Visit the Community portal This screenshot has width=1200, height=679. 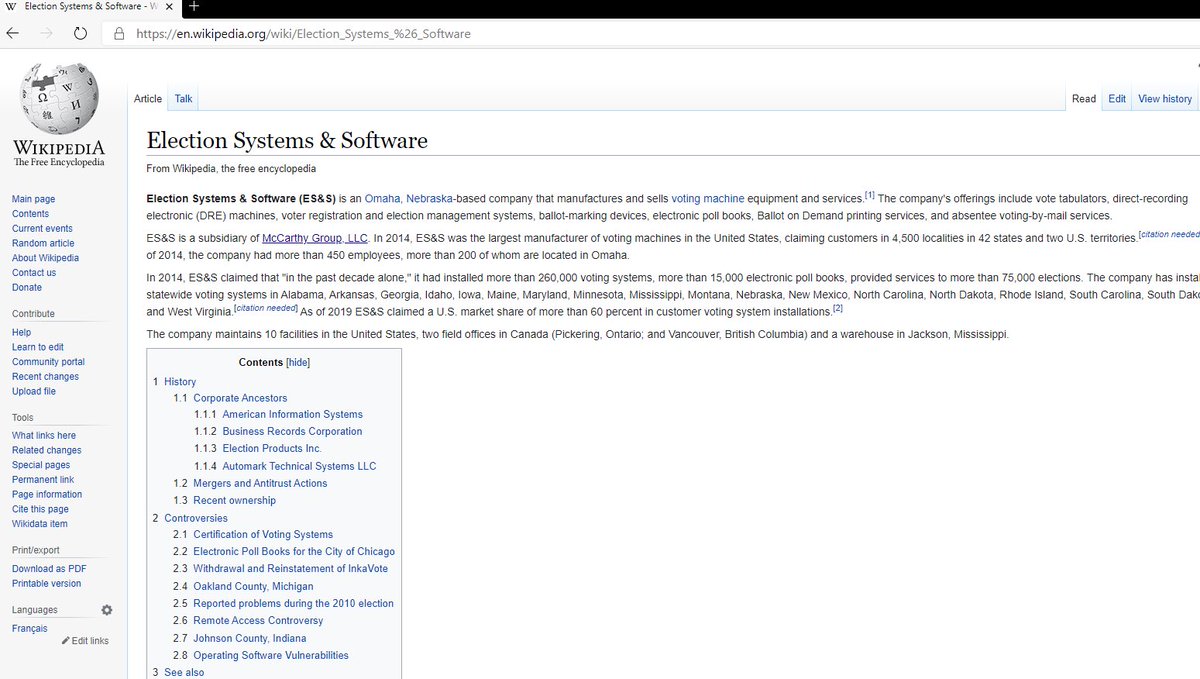click(x=48, y=362)
